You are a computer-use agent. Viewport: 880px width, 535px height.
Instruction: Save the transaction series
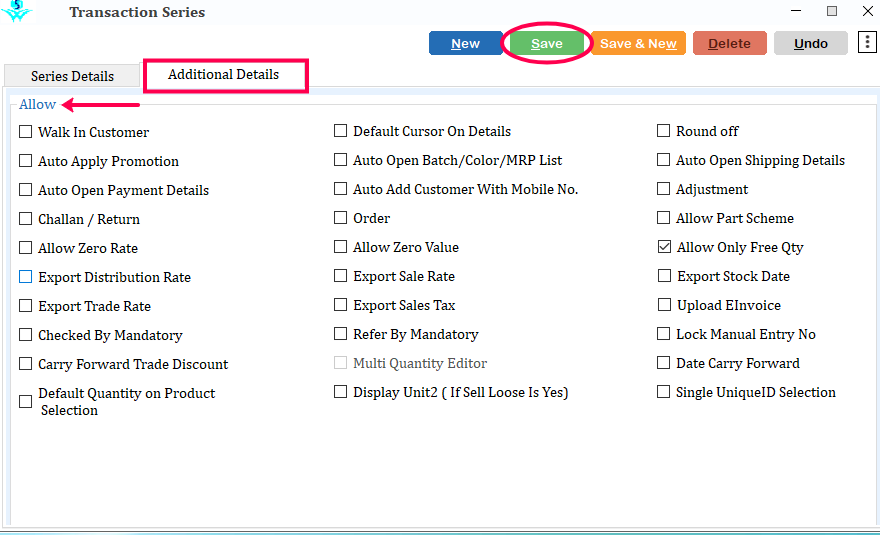[x=546, y=43]
